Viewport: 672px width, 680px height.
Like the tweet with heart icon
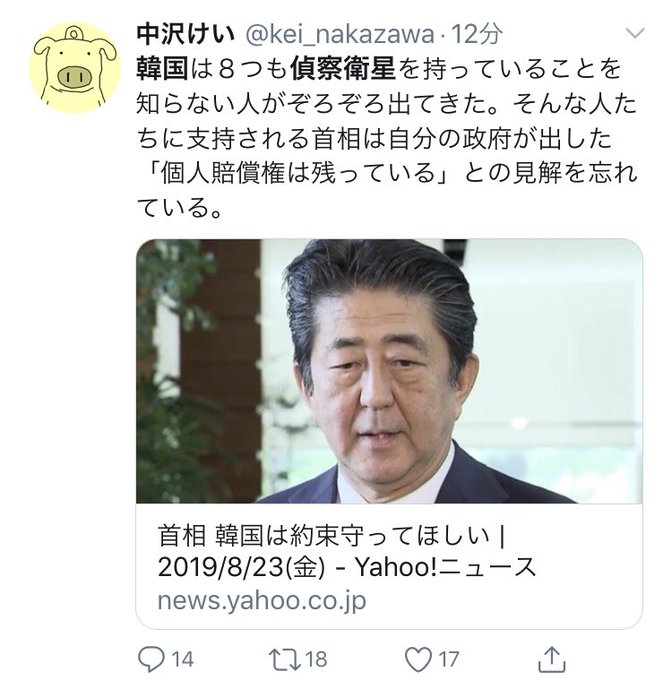click(x=418, y=660)
